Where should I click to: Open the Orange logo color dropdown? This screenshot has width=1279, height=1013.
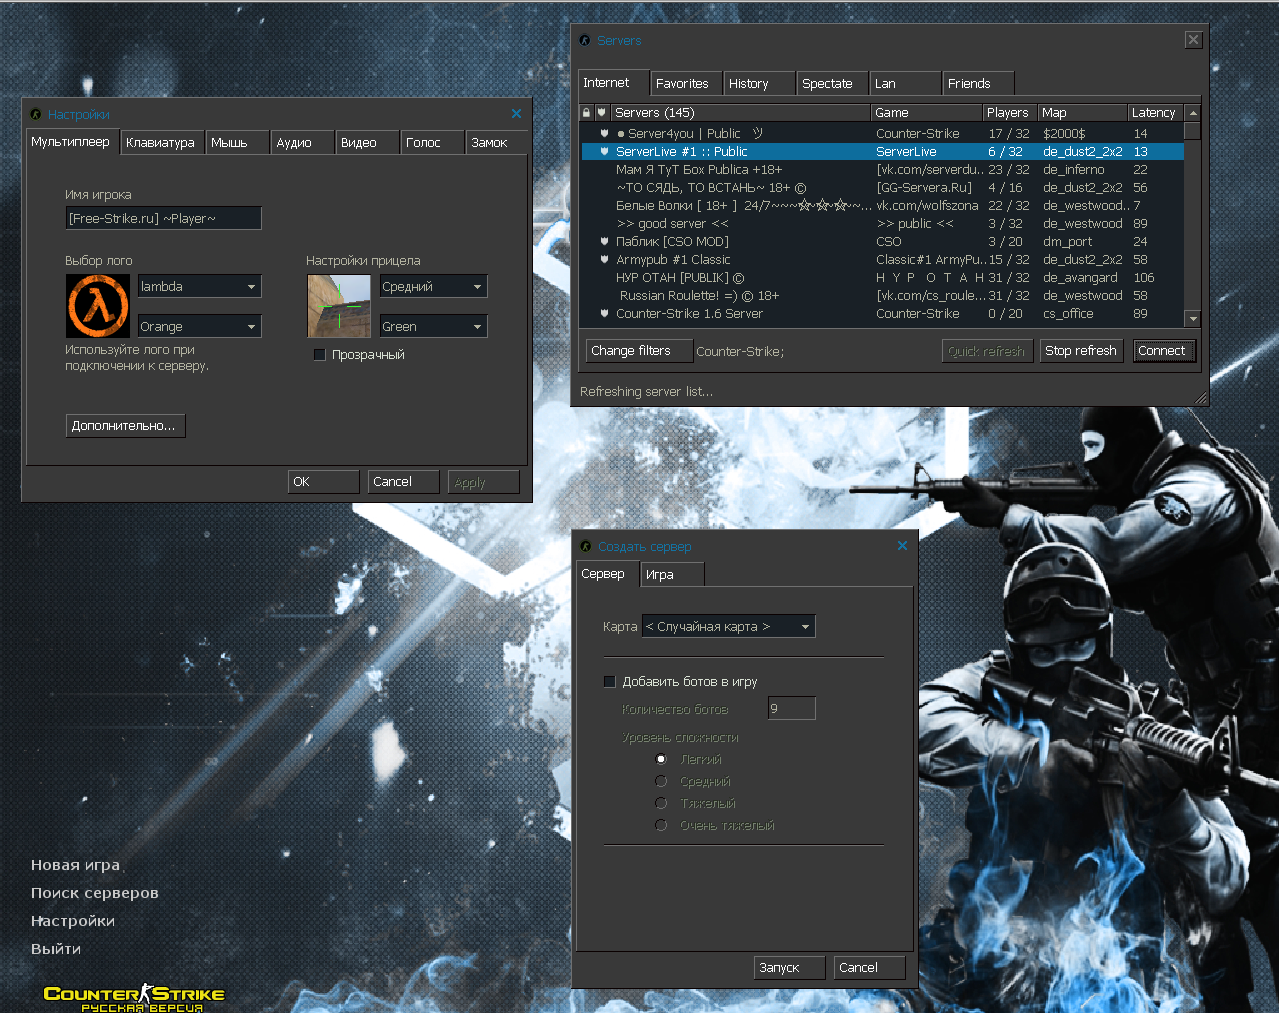(199, 326)
